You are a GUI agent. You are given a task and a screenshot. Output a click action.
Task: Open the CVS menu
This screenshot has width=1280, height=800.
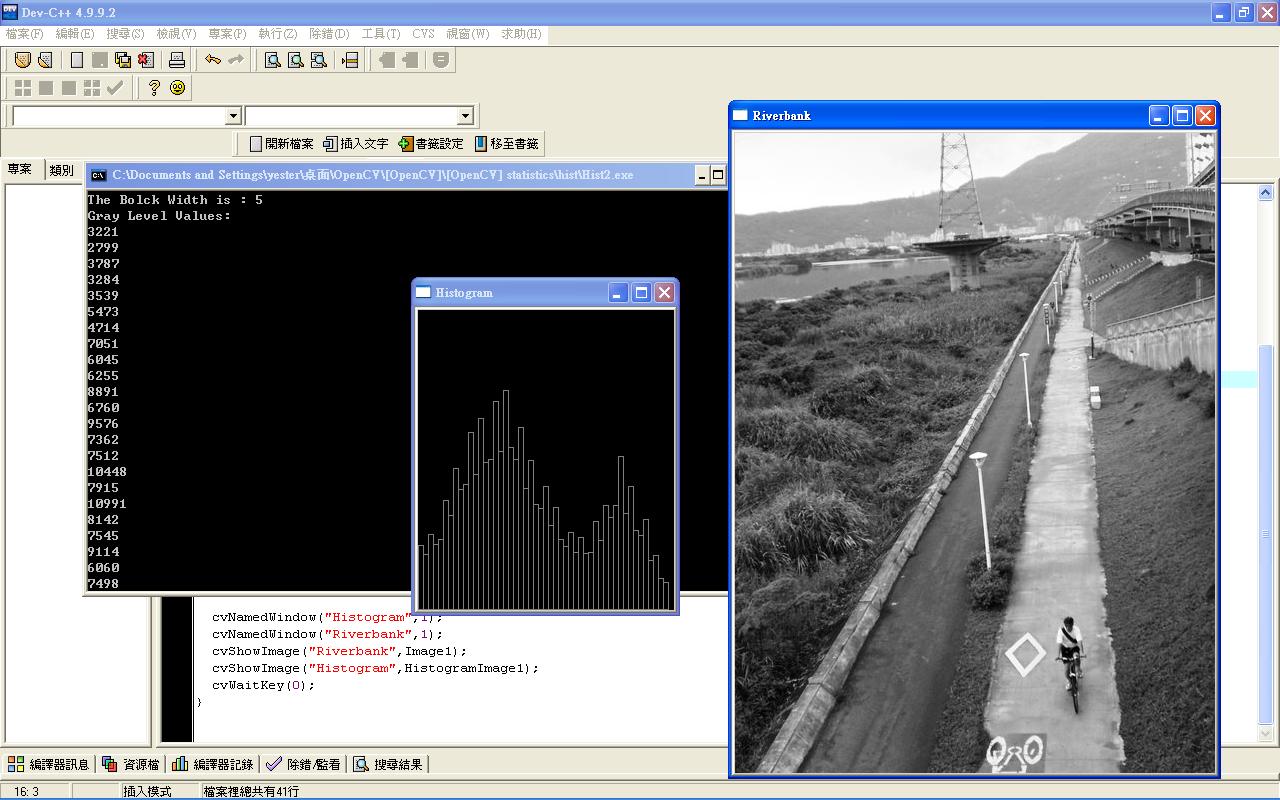[x=423, y=34]
